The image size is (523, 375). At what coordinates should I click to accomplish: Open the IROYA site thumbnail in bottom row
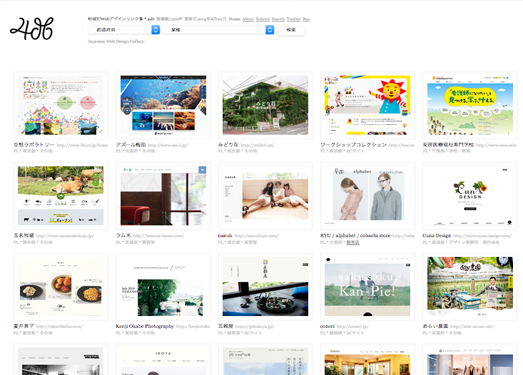(163, 360)
